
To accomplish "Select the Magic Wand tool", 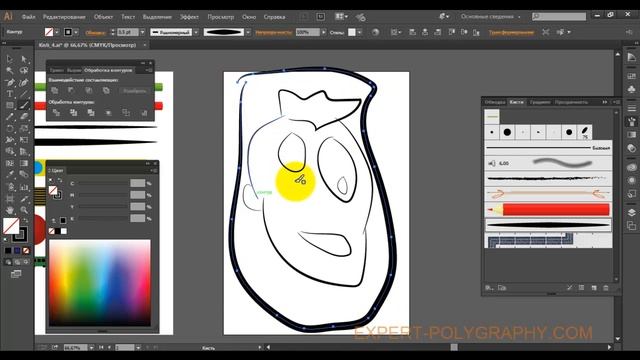I will point(10,71).
